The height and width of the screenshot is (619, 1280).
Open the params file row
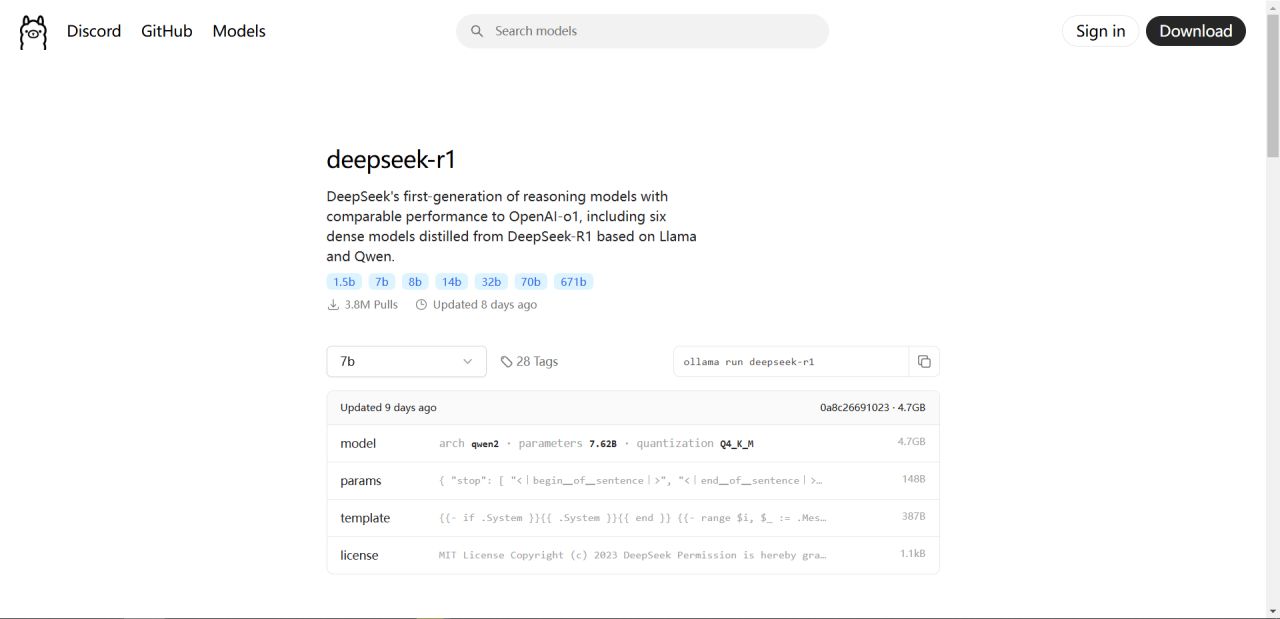(633, 480)
